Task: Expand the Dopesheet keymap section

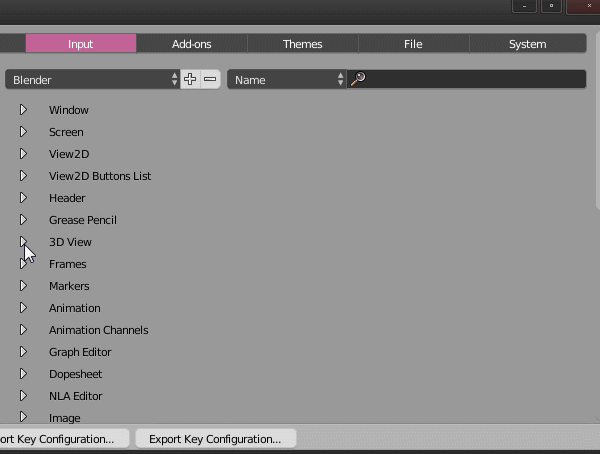Action: (x=23, y=374)
